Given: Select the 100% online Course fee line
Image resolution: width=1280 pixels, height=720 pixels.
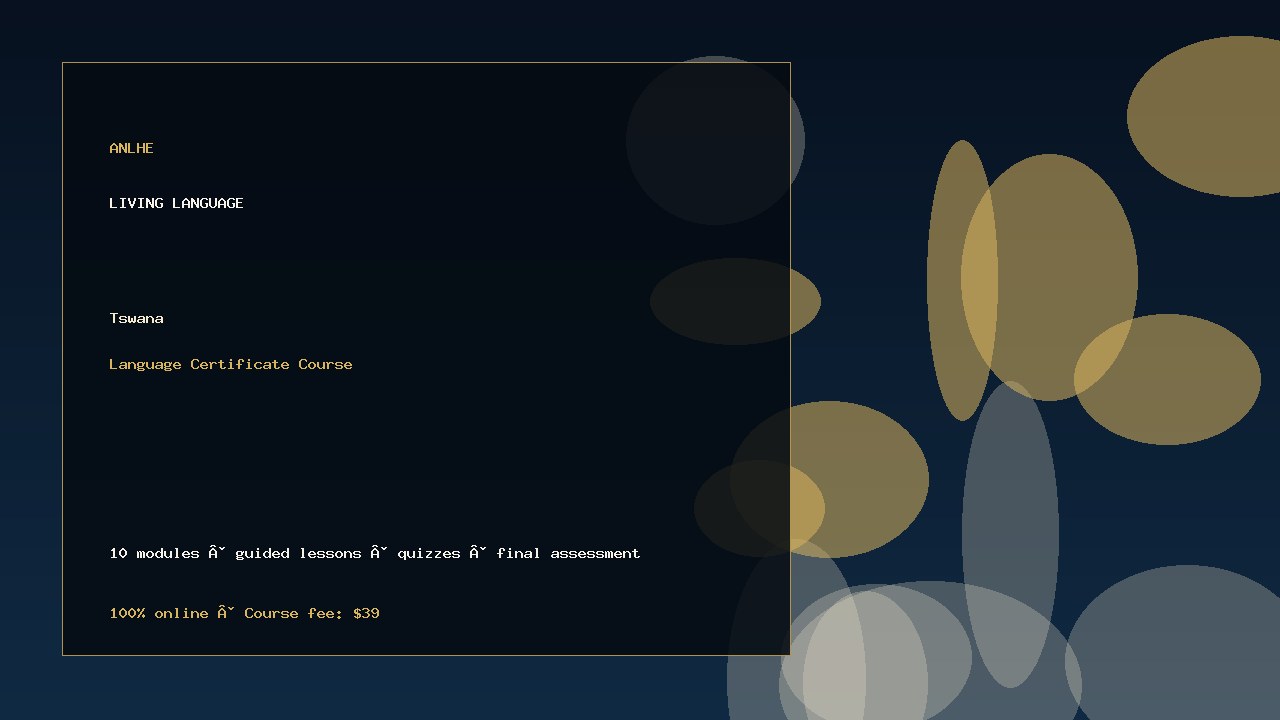Looking at the screenshot, I should tap(244, 613).
